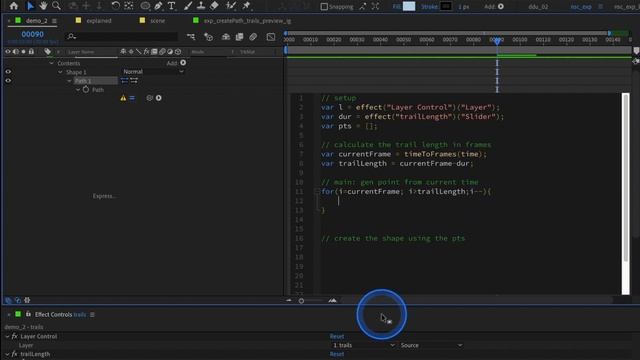Screen dimensions: 640x360
Task: Click the second Path 1 direction icon
Action: click(134, 81)
